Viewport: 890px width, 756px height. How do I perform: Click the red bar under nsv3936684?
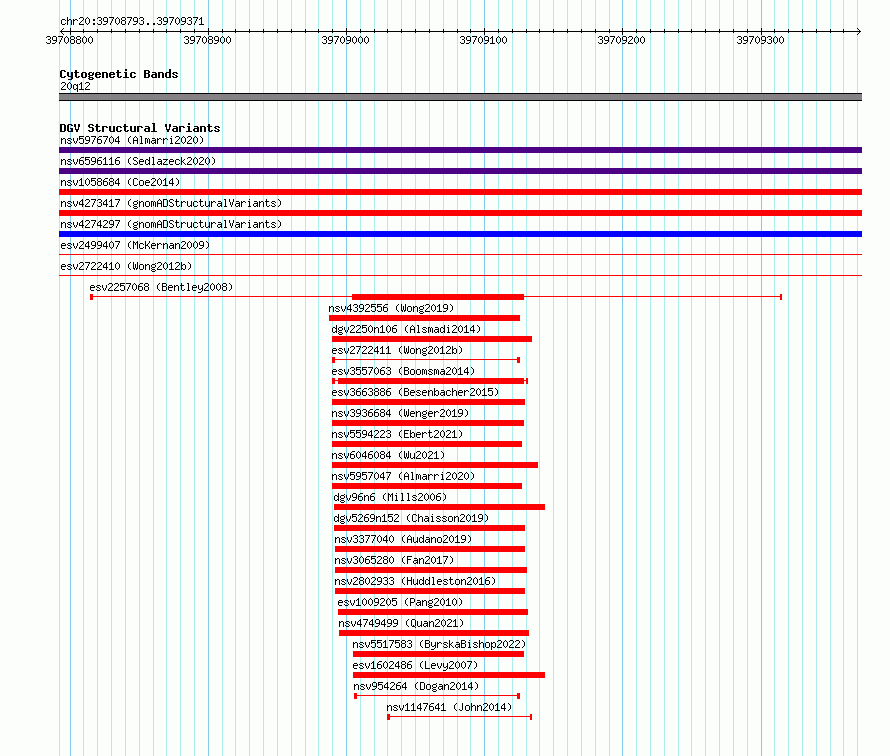click(428, 423)
